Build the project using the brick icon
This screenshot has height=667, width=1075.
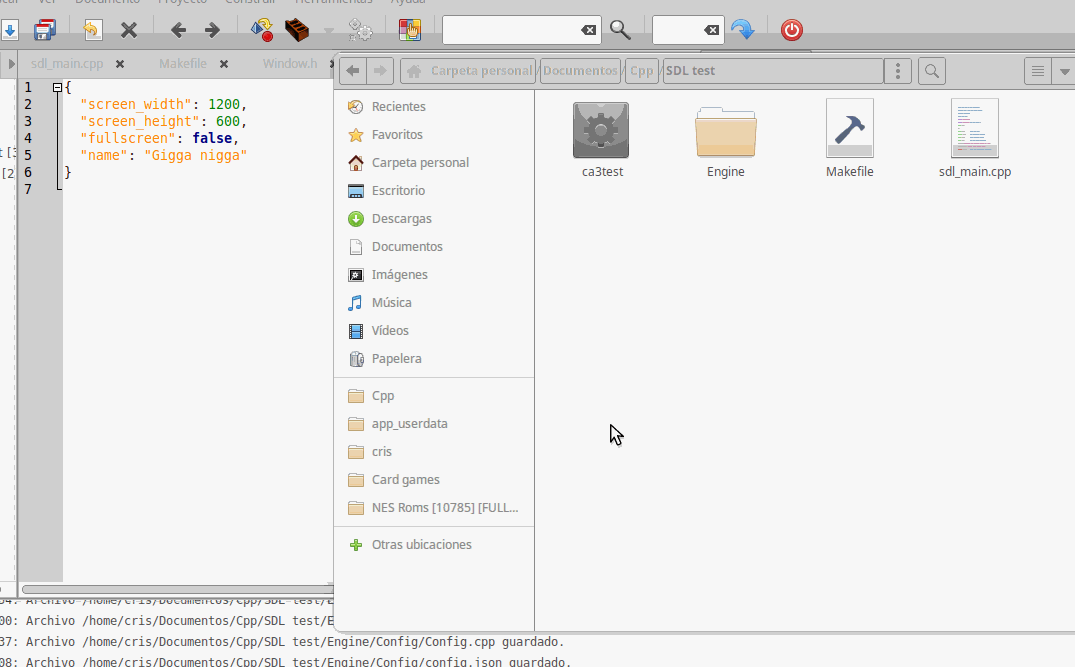(x=297, y=30)
